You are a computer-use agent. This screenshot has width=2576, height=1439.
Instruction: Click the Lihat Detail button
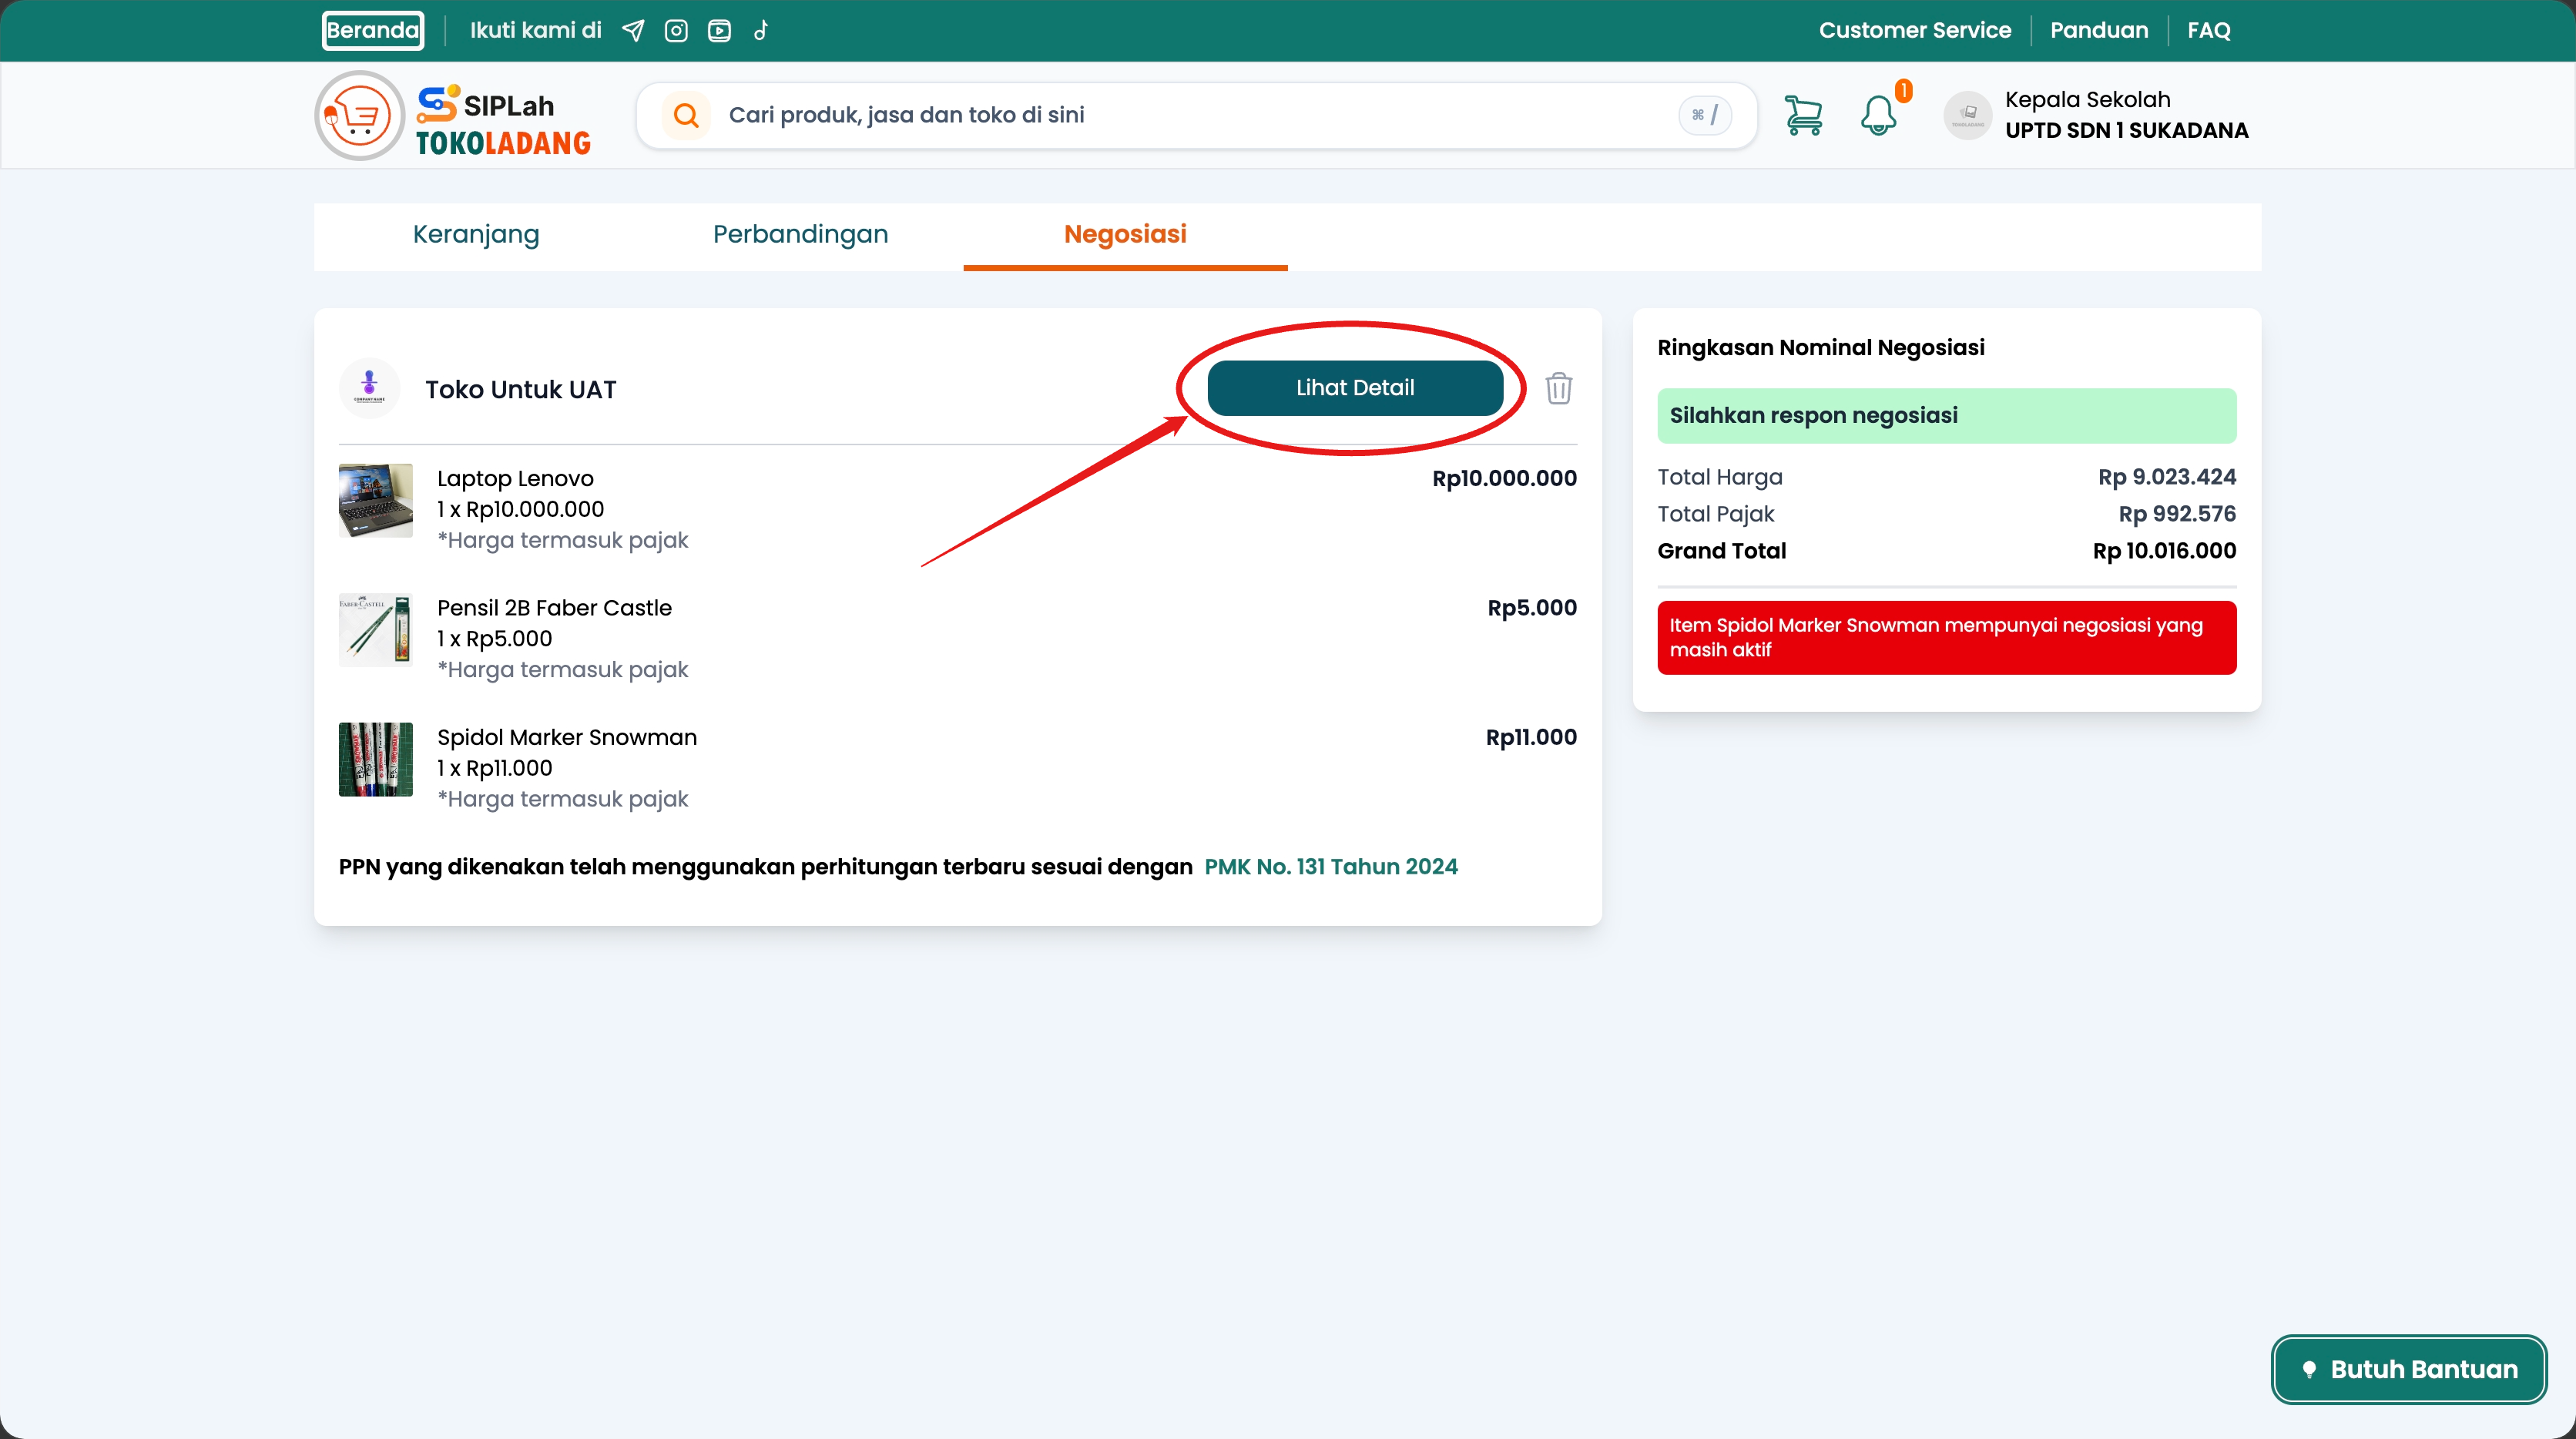1355,388
